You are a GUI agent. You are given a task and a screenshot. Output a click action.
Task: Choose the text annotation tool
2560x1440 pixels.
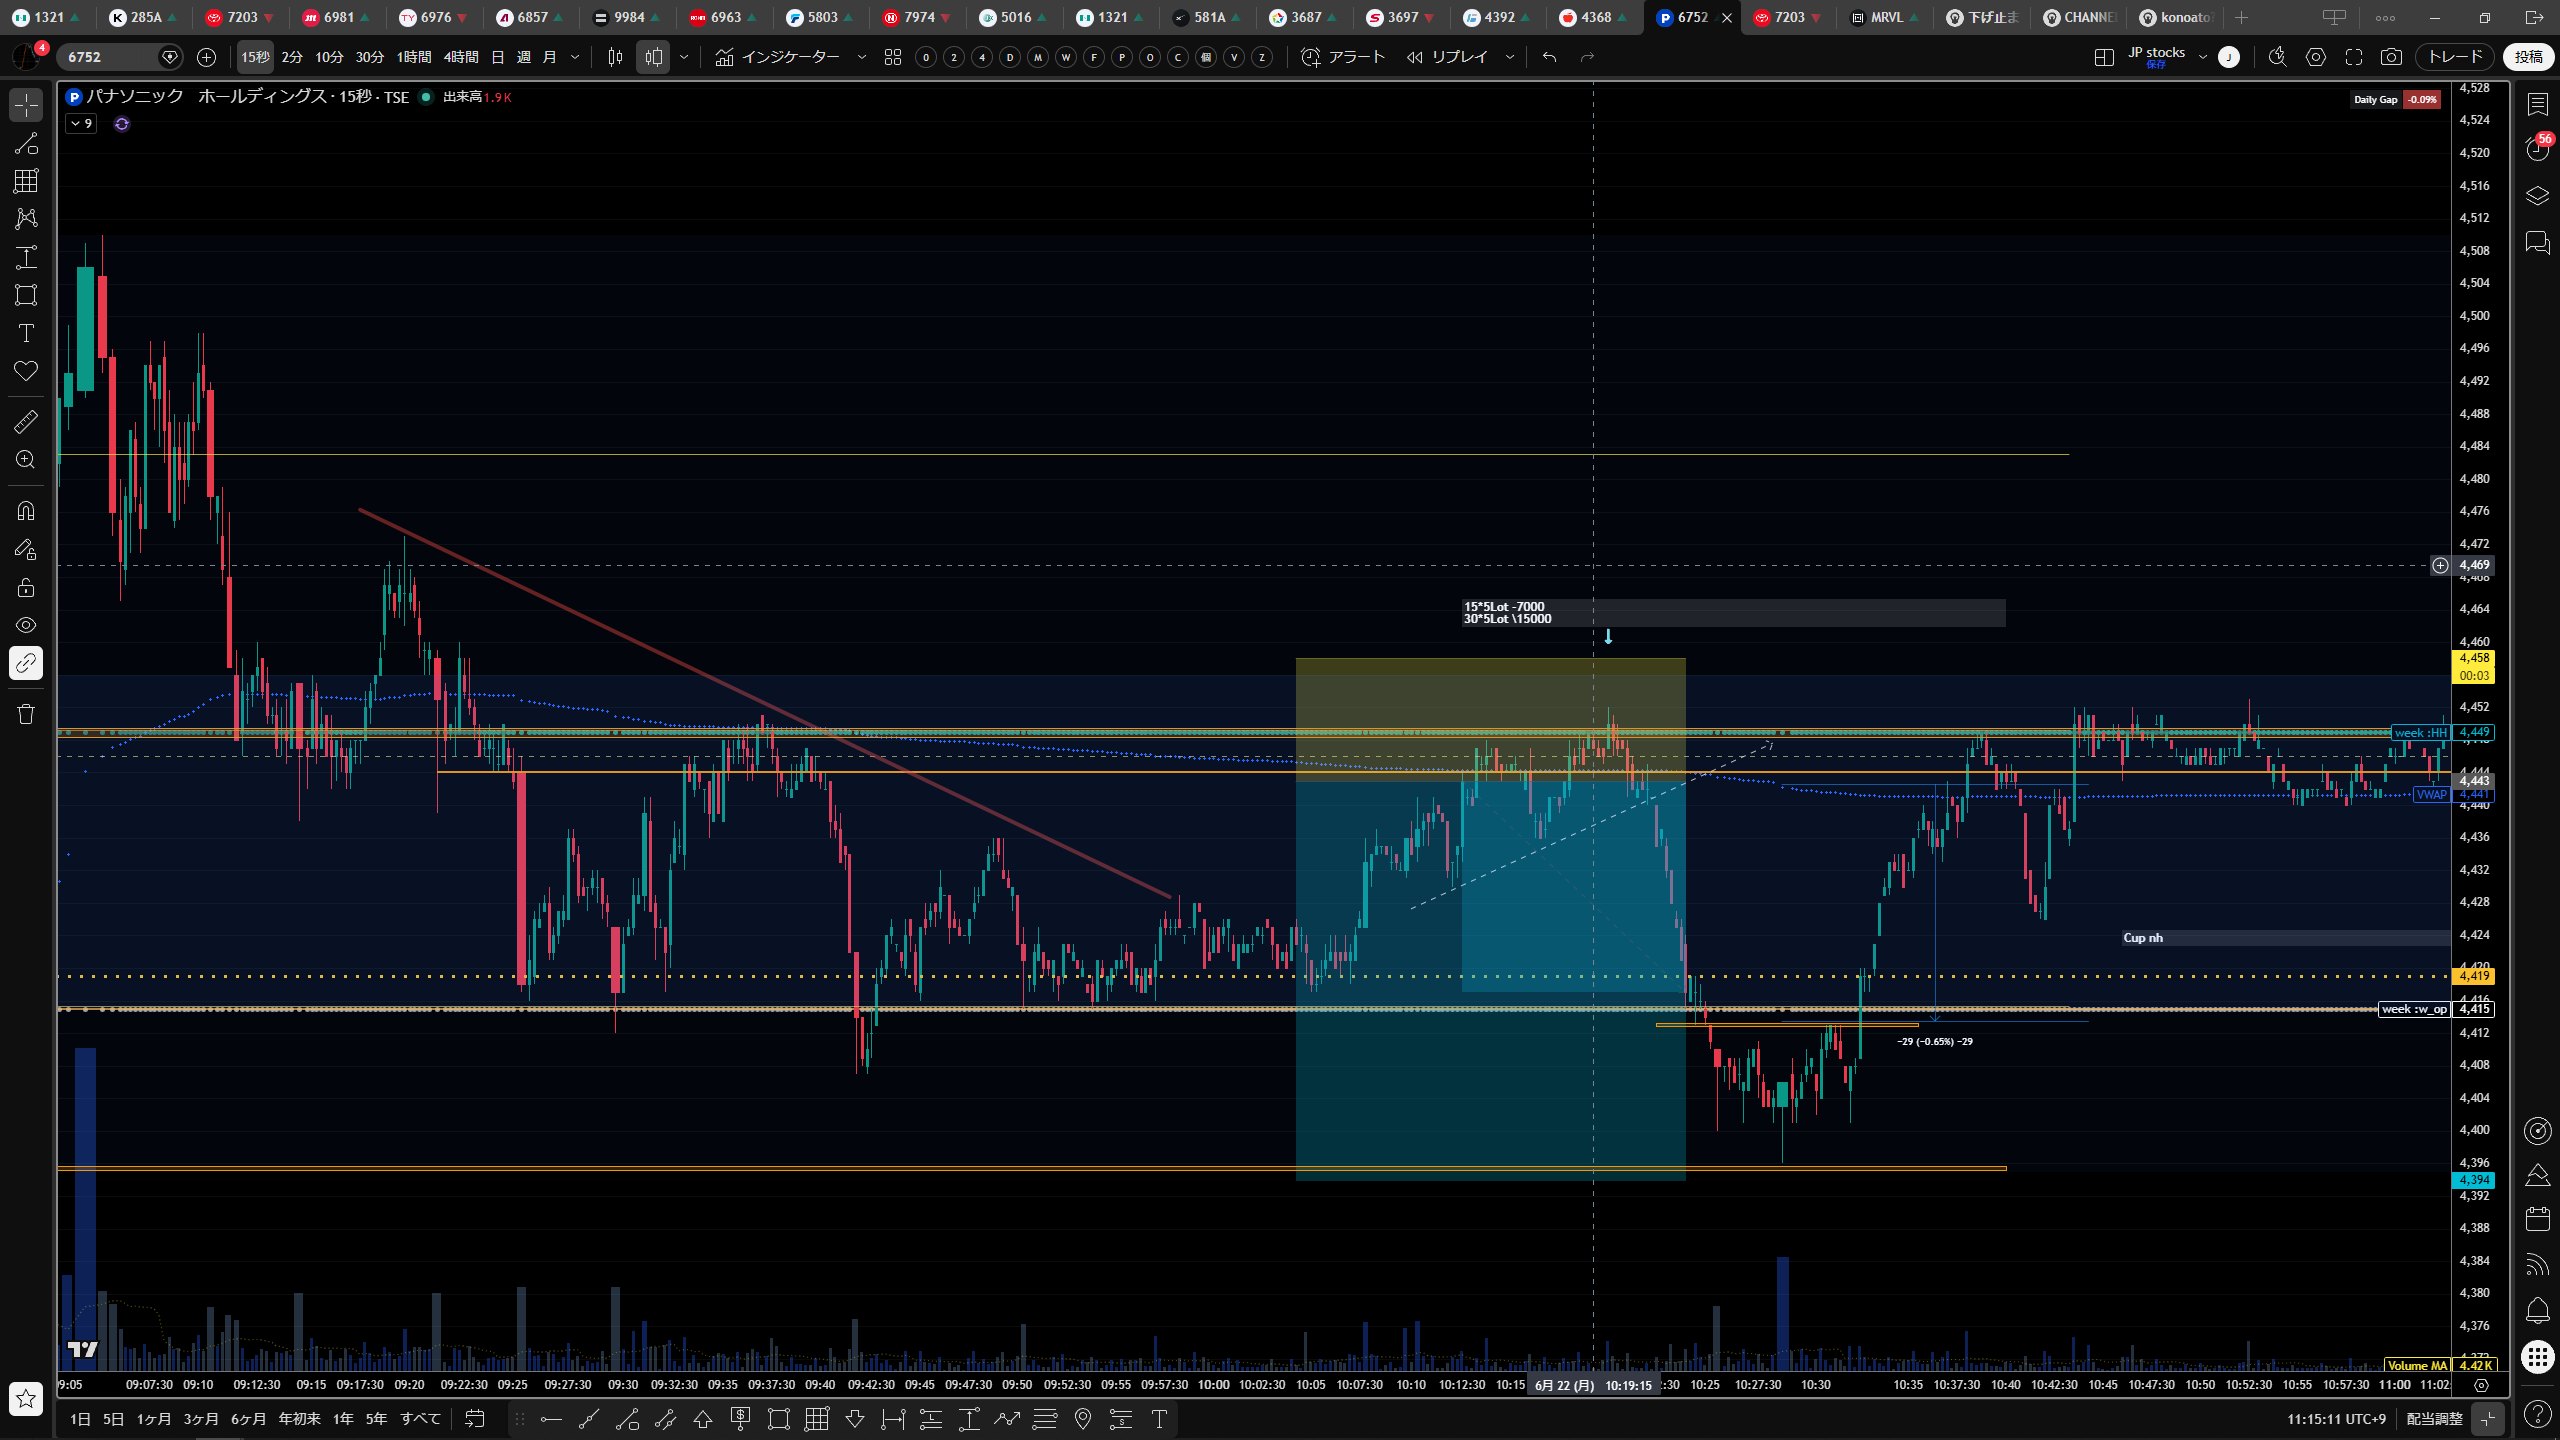(x=26, y=333)
